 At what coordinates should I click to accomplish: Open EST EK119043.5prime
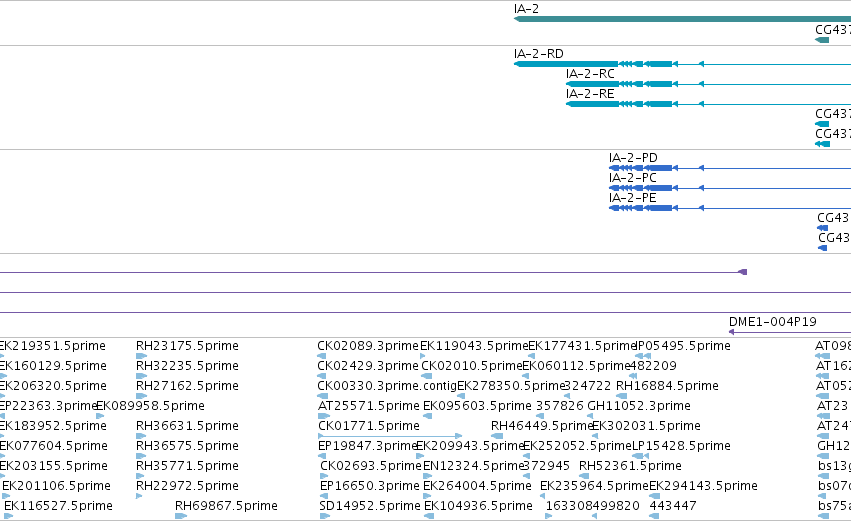[x=474, y=346]
